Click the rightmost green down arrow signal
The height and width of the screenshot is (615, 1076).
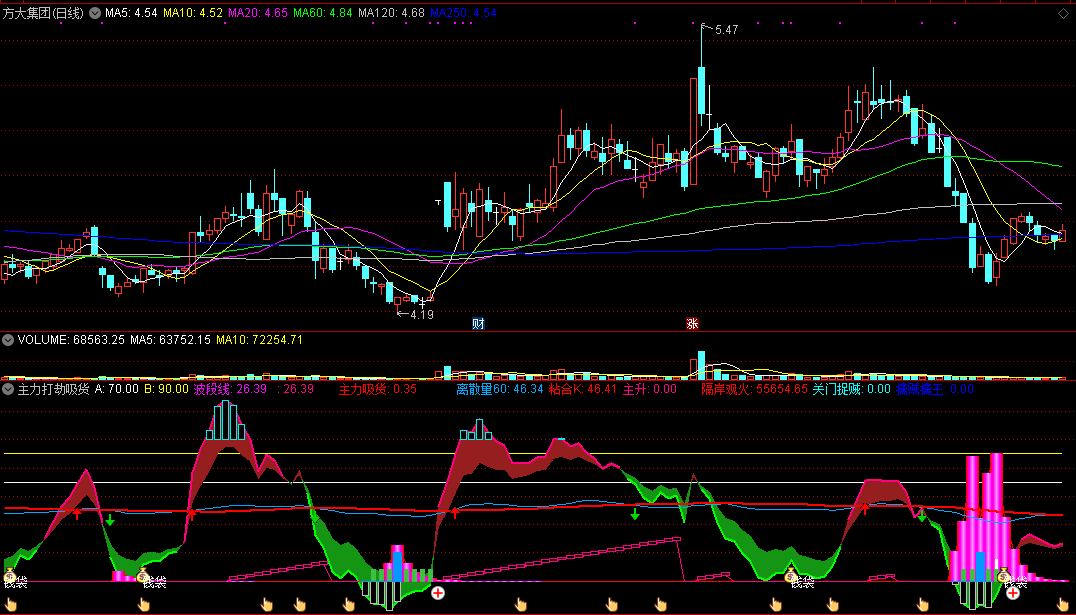(x=922, y=515)
